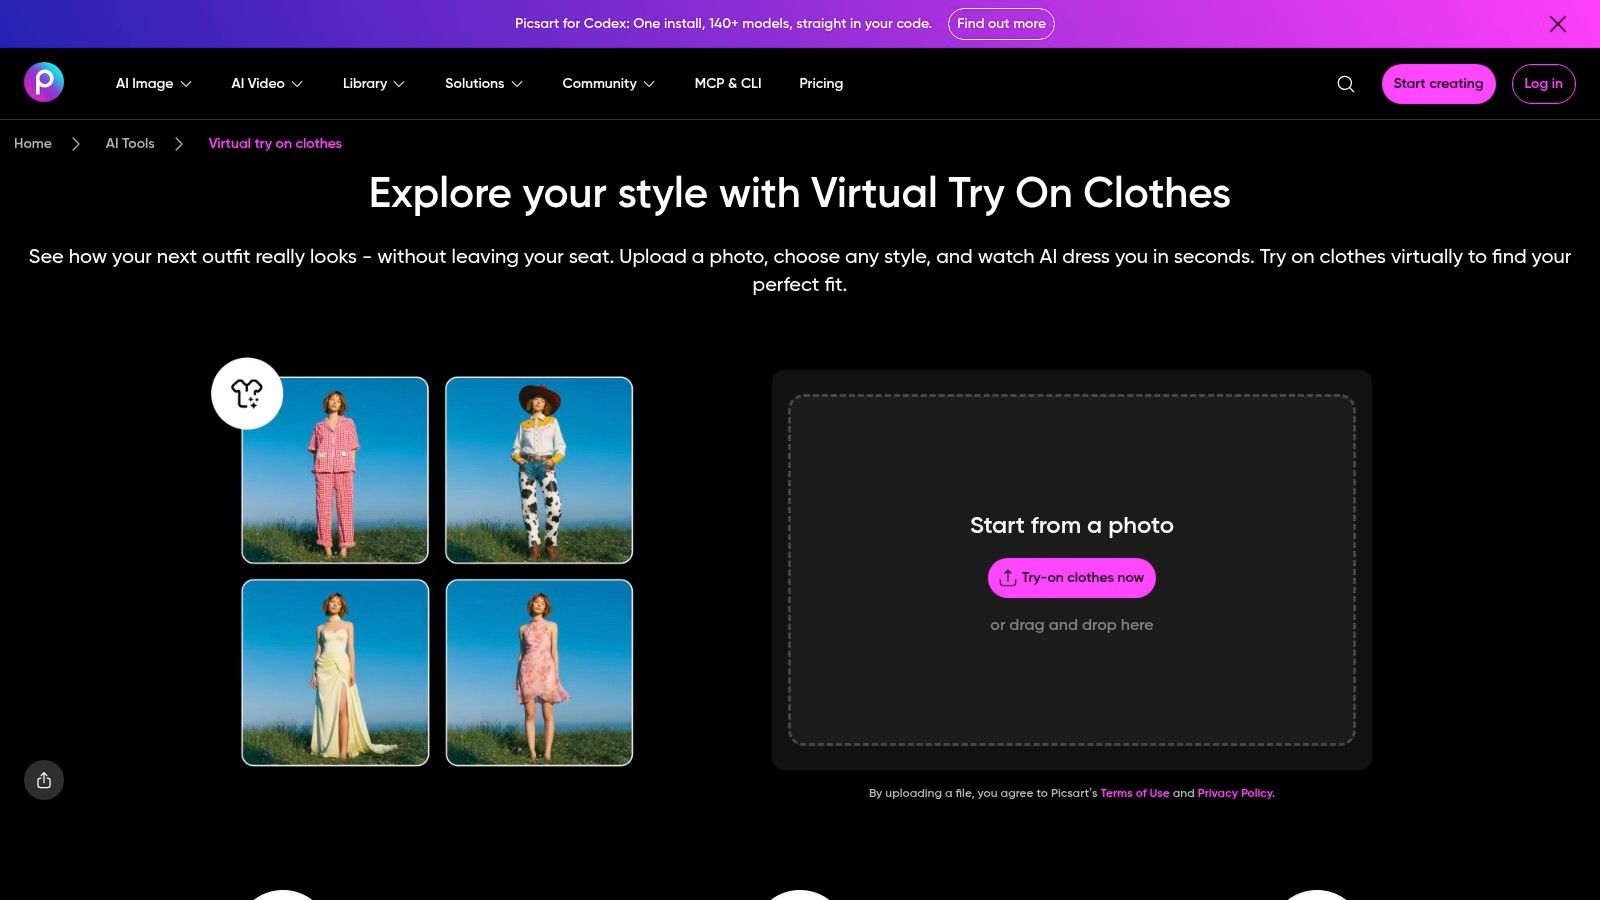Screen dimensions: 1600x900
Task: Click Find out more in banner
Action: (x=1001, y=24)
